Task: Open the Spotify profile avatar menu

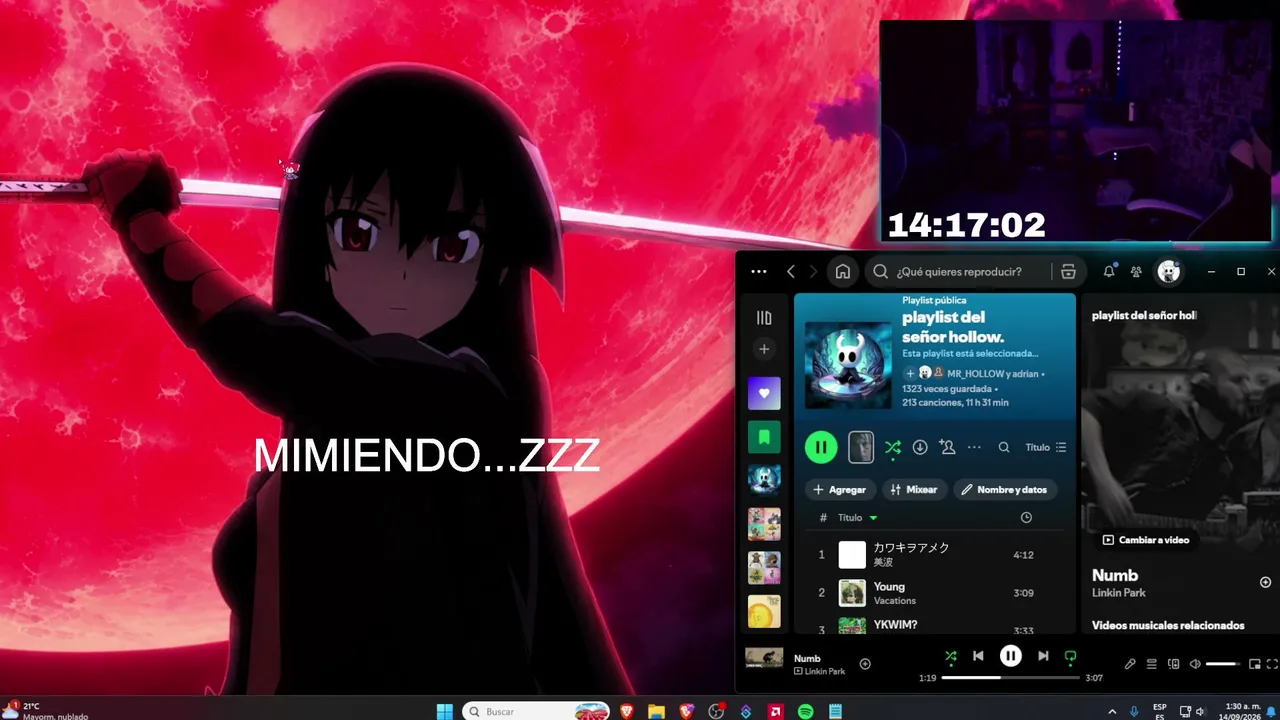Action: 1168,272
